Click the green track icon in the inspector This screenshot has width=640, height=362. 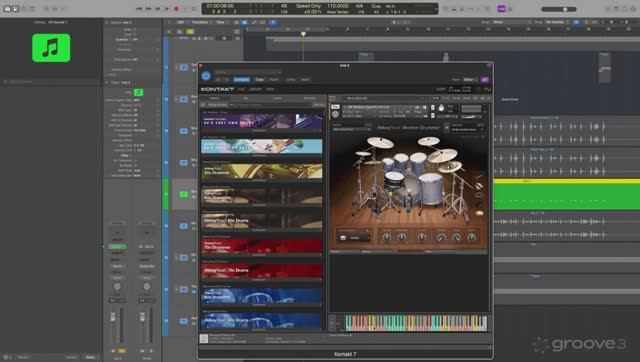[x=138, y=93]
